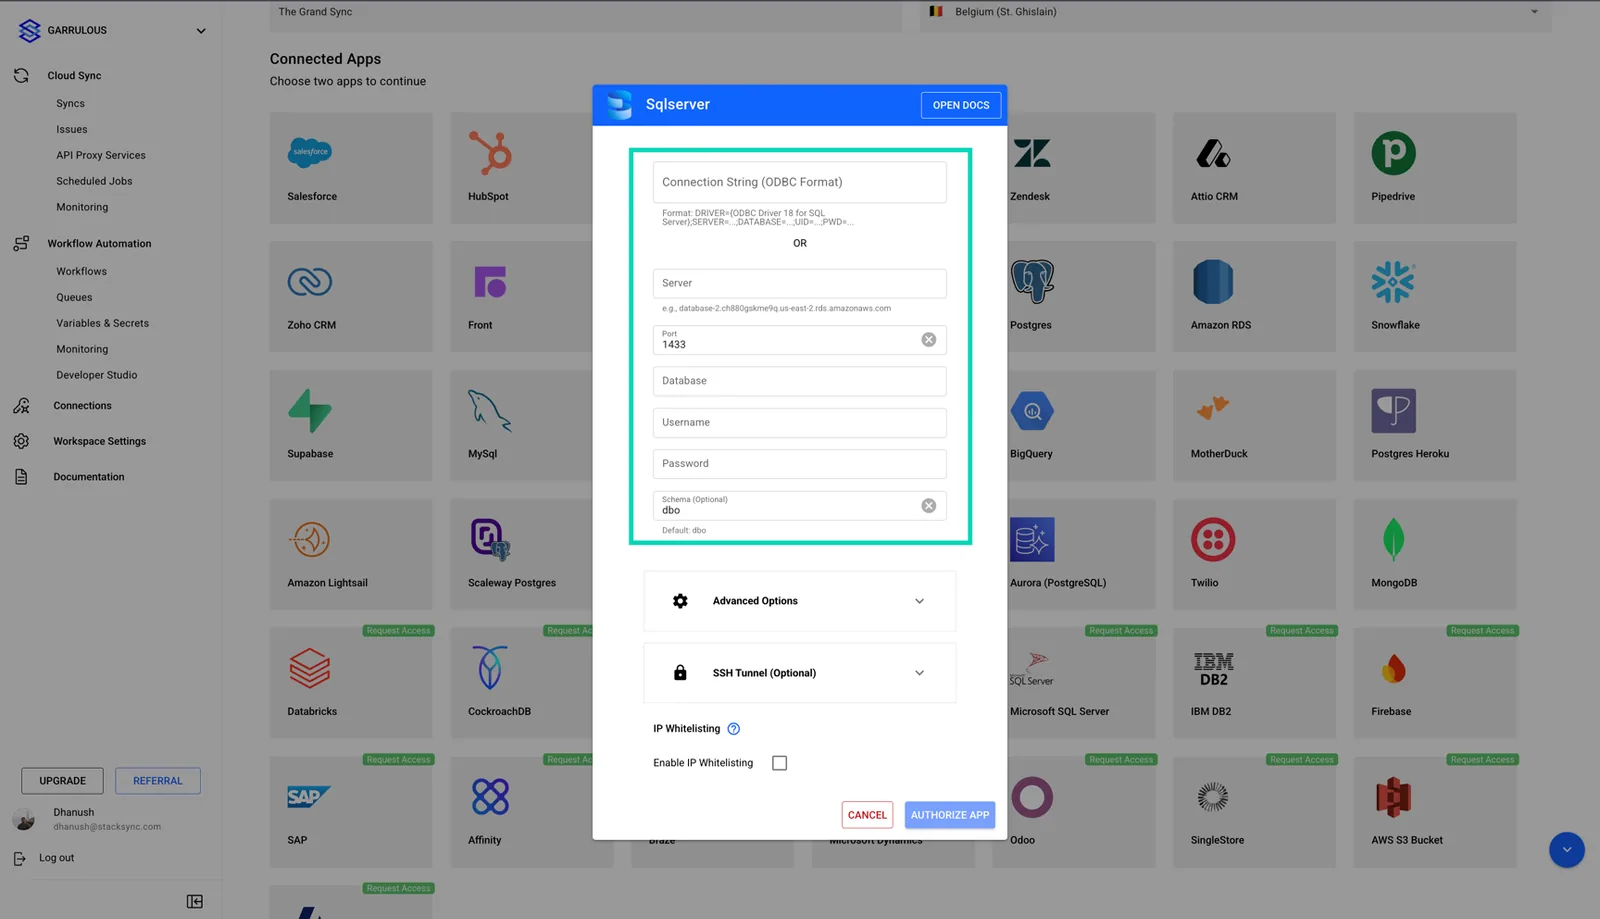Enable IP Whitelisting checkbox
The image size is (1600, 919).
coord(780,763)
